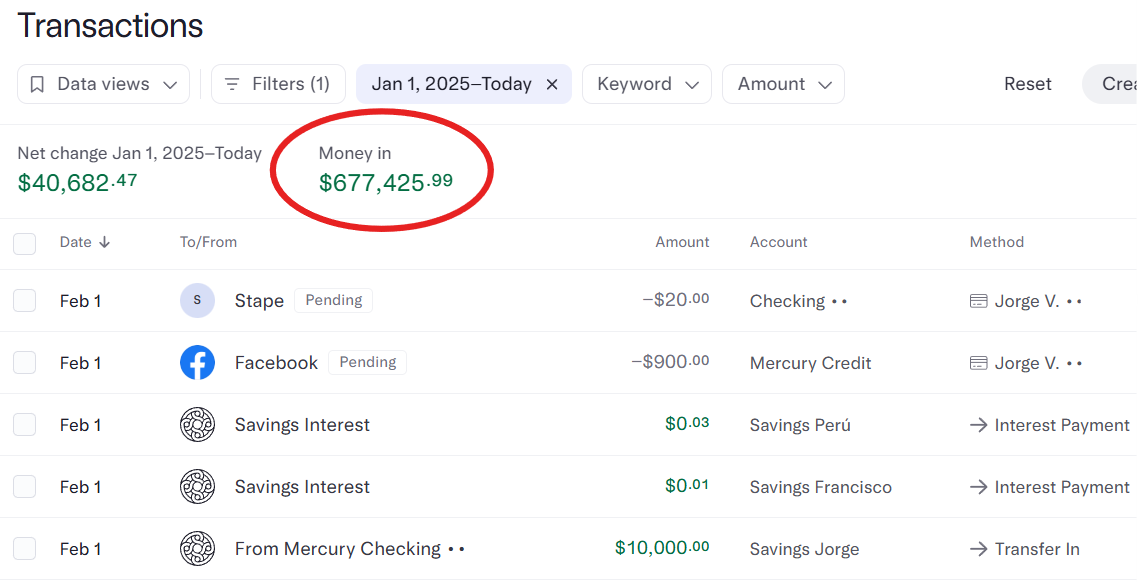
Task: Click the Mercury icon beside From Mercury Checking
Action: (x=197, y=549)
